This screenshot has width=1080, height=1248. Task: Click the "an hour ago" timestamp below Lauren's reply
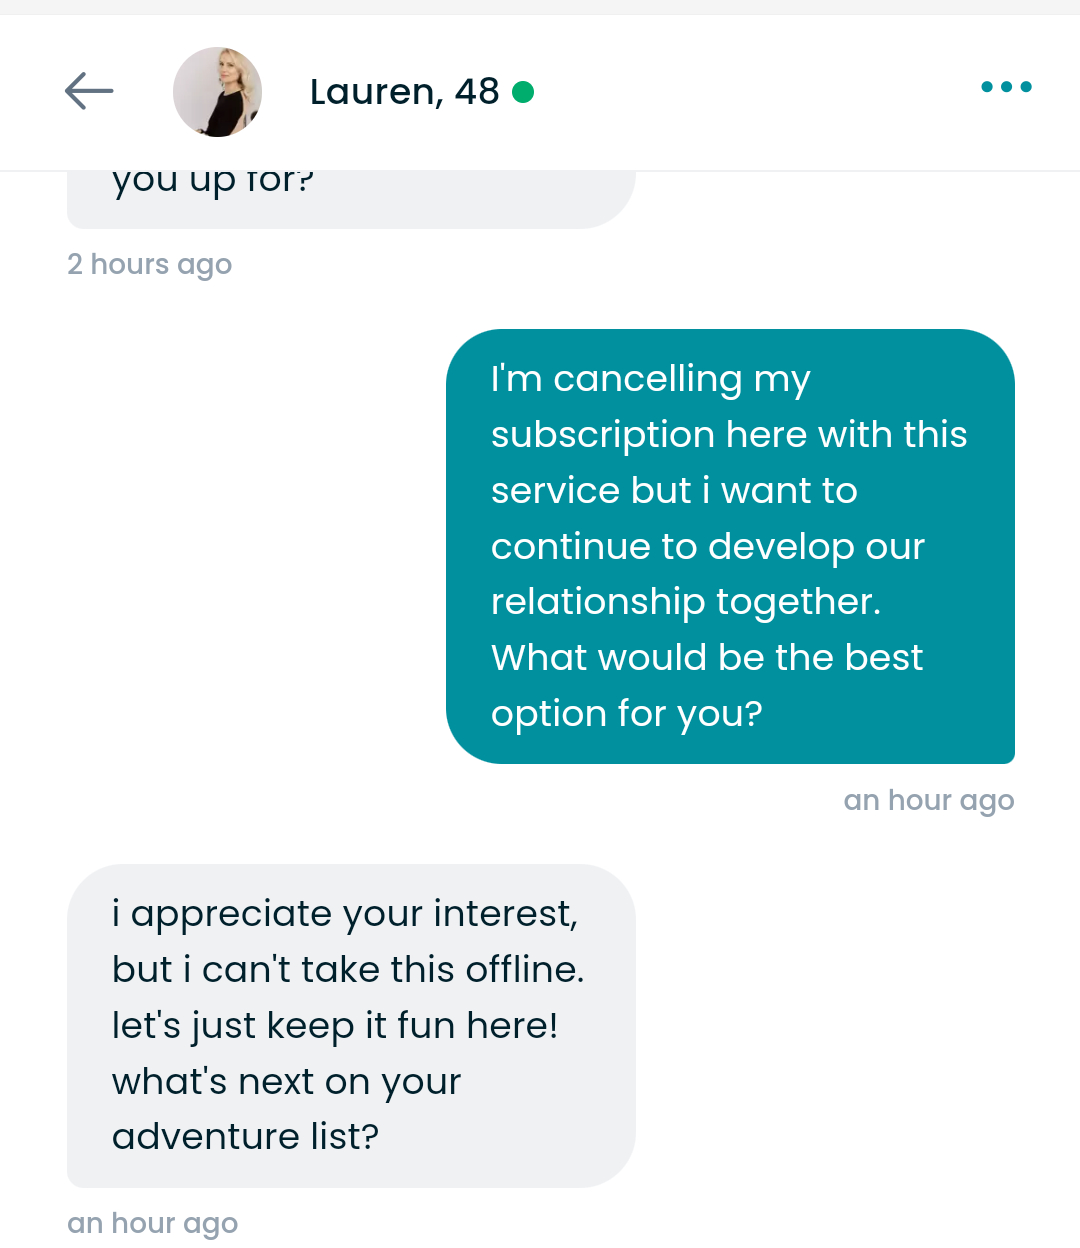(x=152, y=1223)
